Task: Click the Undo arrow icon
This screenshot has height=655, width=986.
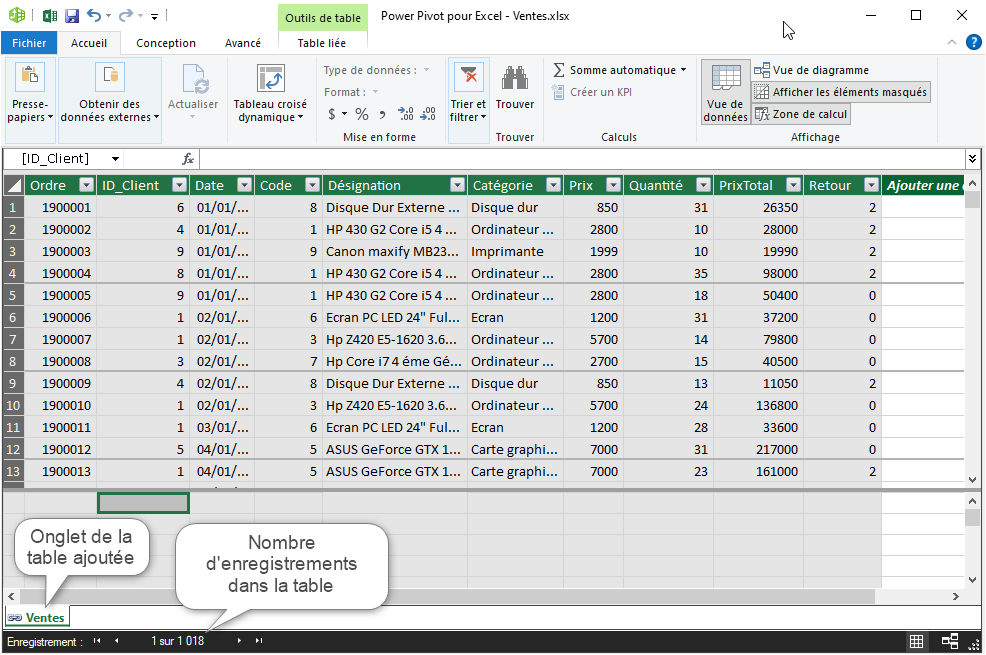Action: coord(94,15)
